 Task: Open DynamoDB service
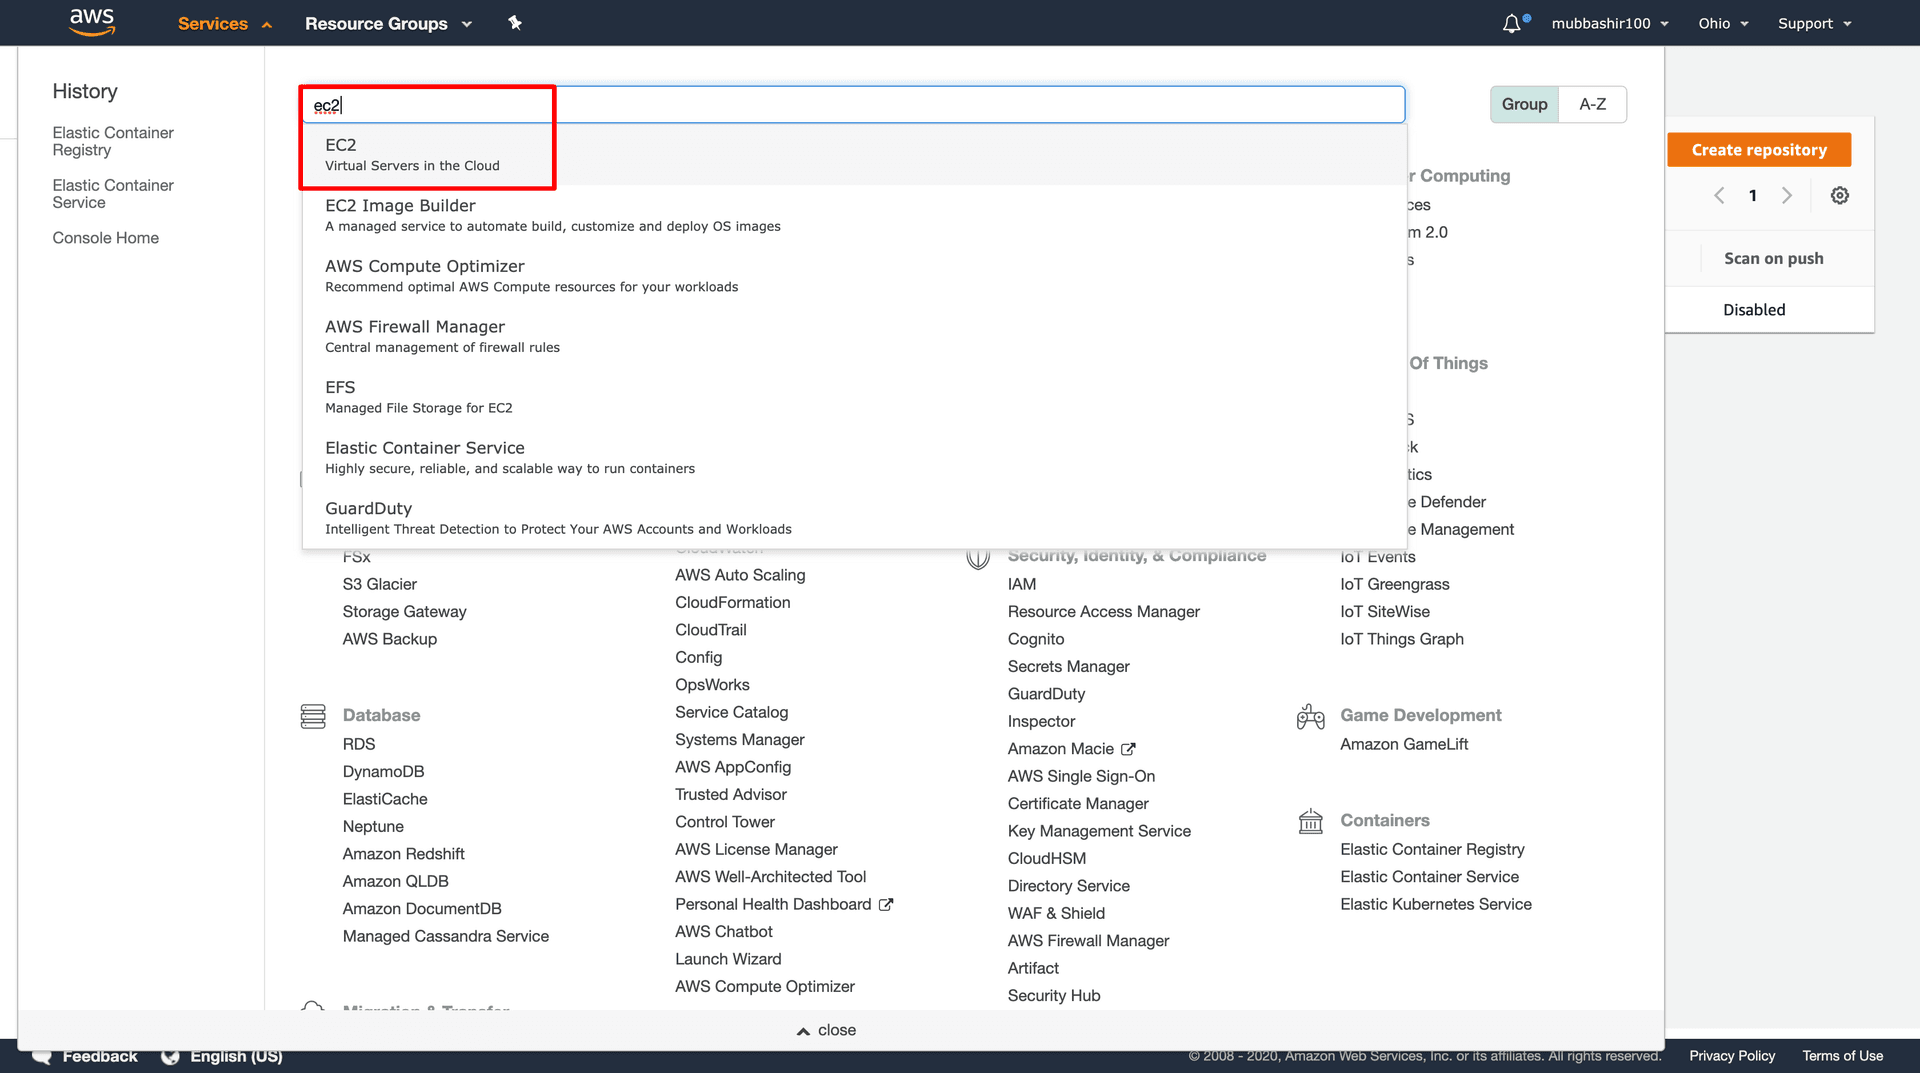click(383, 772)
